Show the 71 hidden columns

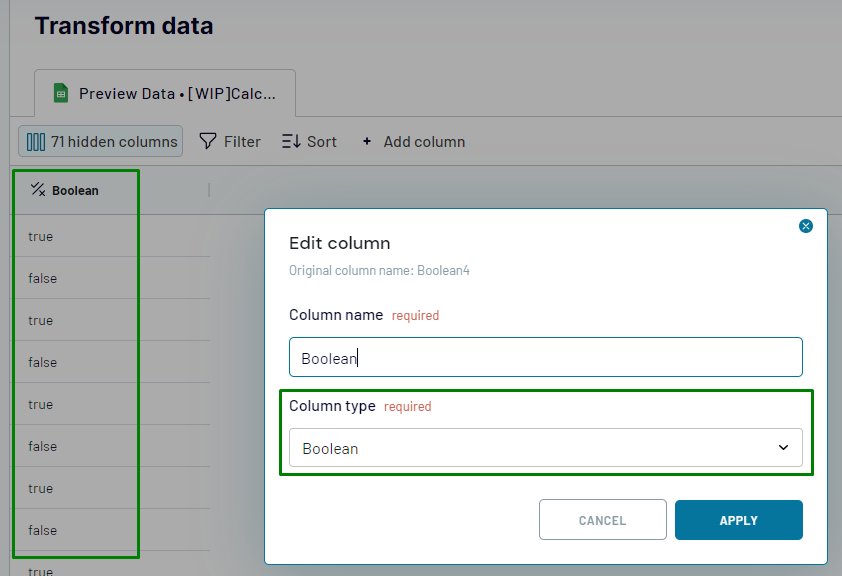pyautogui.click(x=101, y=142)
